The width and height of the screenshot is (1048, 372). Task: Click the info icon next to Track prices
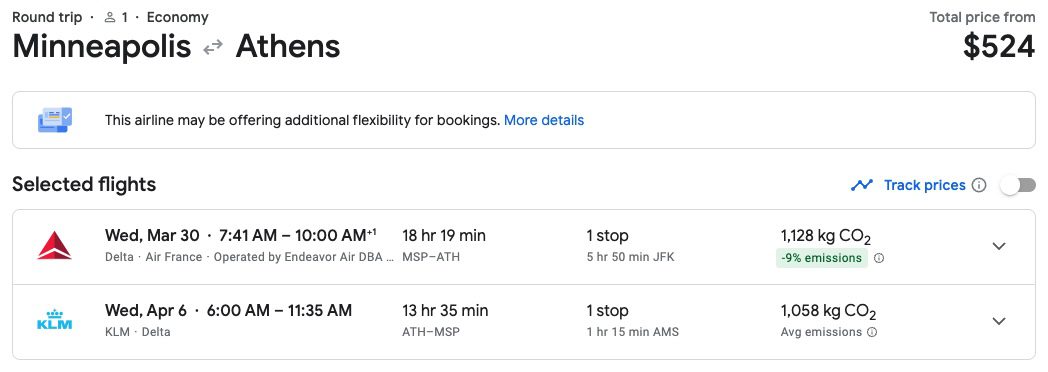tap(979, 185)
